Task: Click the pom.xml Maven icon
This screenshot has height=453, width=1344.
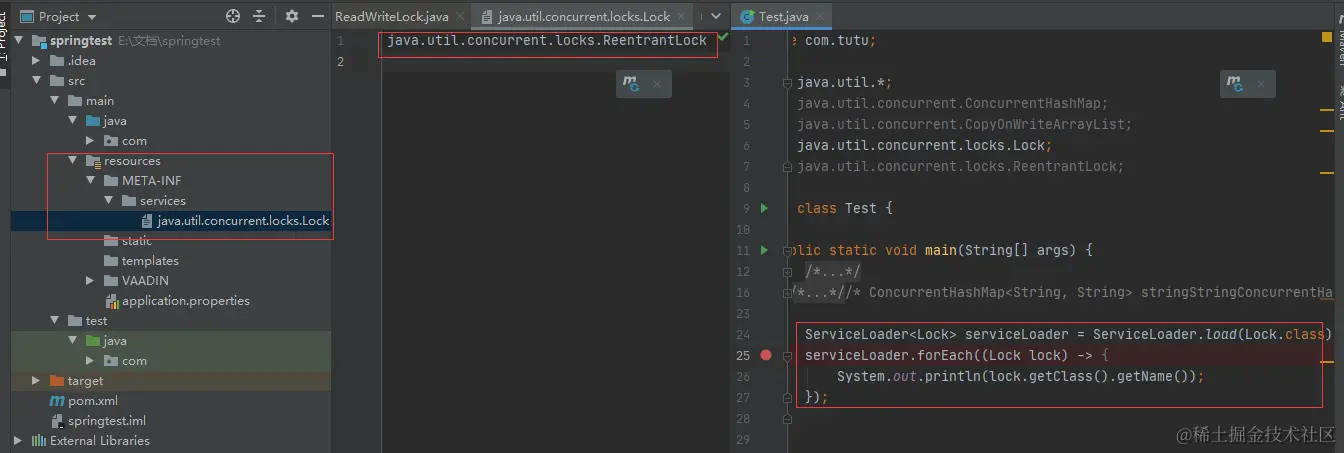Action: tap(57, 401)
